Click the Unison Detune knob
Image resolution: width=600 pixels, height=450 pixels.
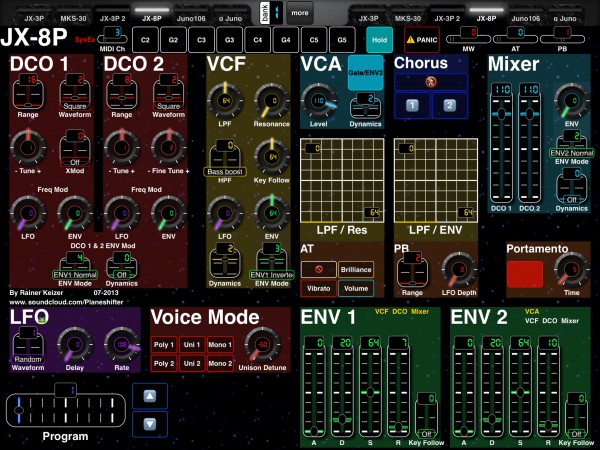click(x=262, y=344)
